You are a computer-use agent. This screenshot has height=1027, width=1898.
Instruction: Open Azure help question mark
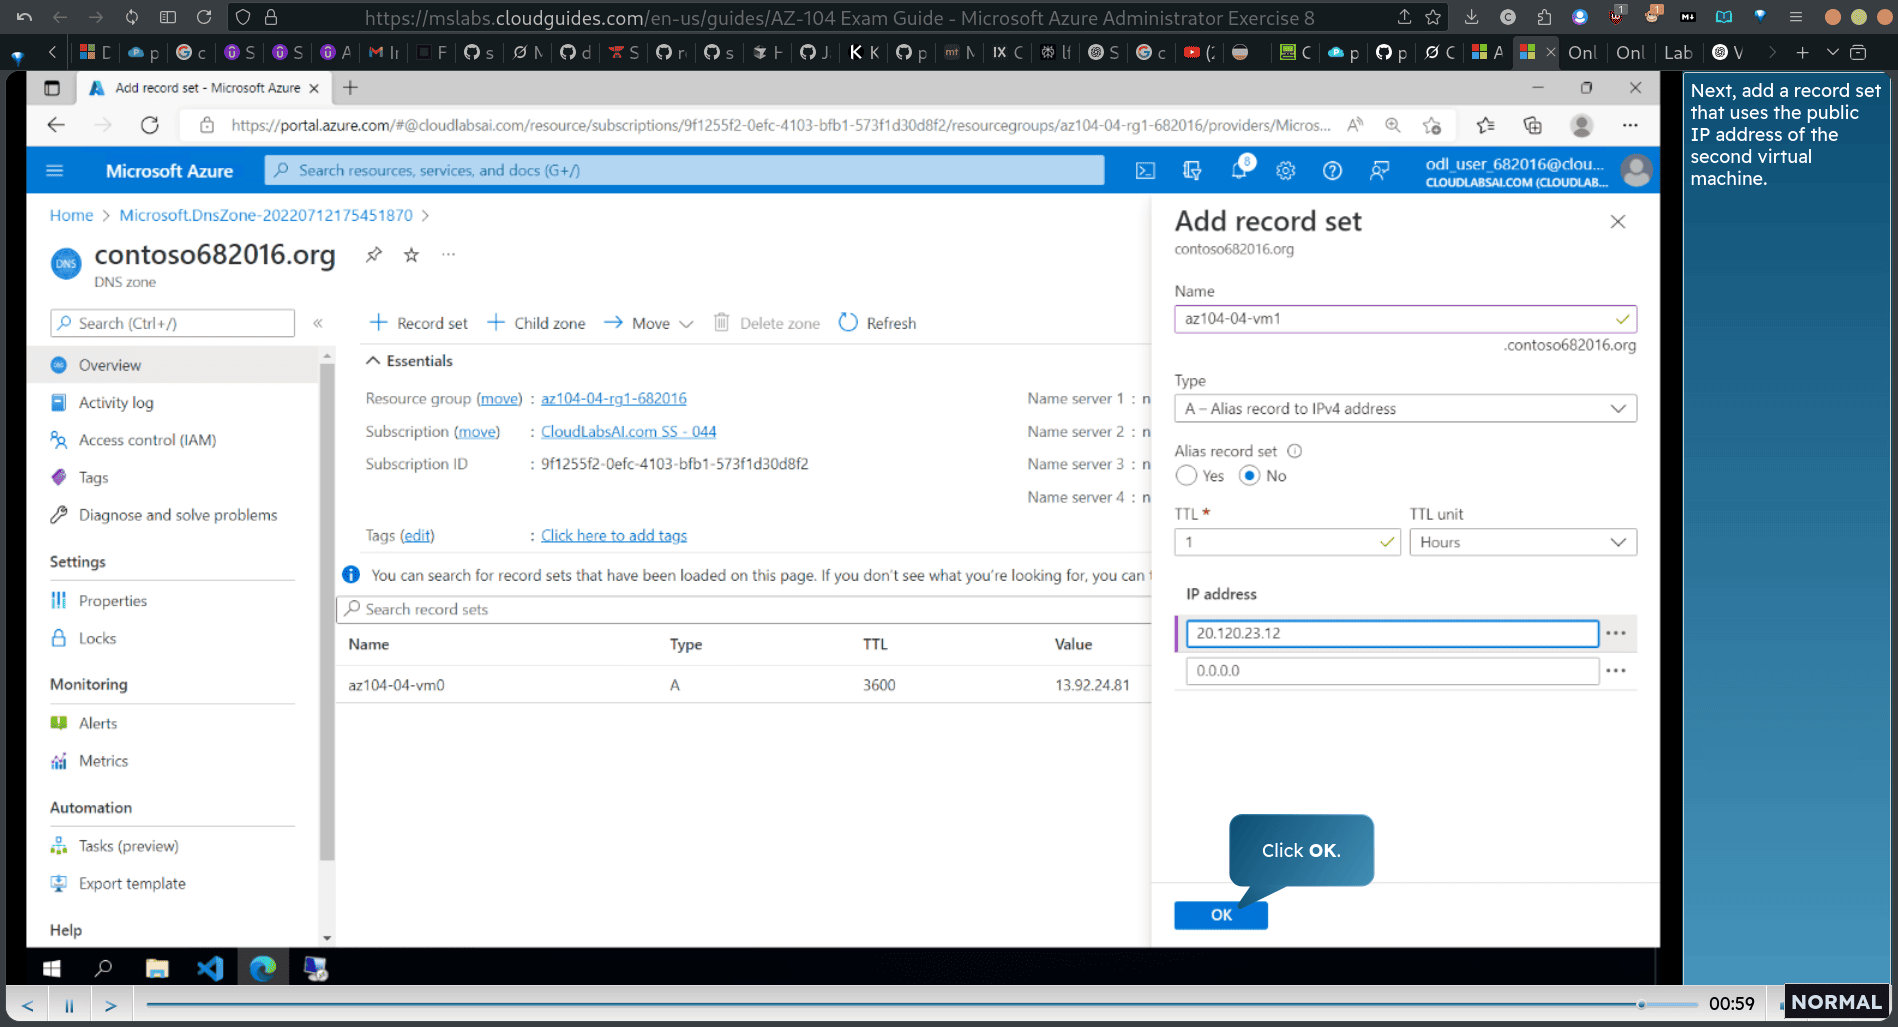tap(1332, 171)
